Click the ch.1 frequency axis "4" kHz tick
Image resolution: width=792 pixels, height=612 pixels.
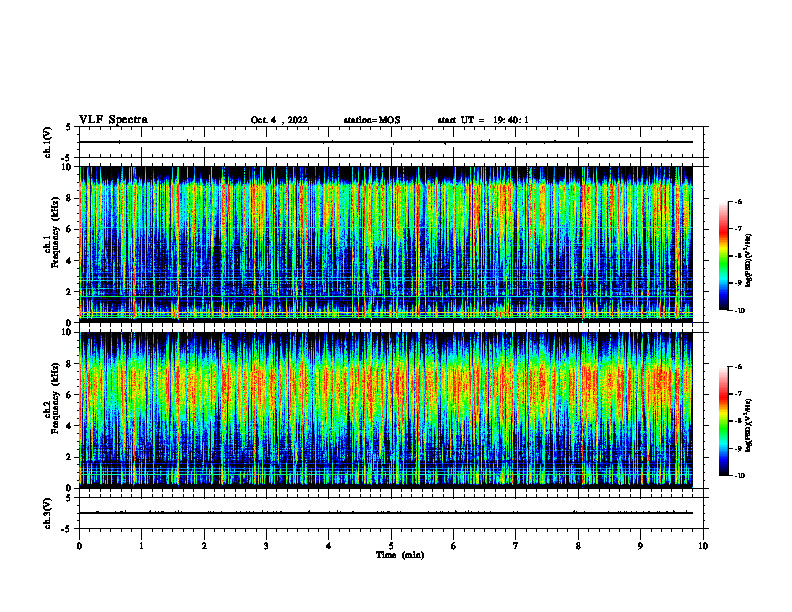coord(69,261)
